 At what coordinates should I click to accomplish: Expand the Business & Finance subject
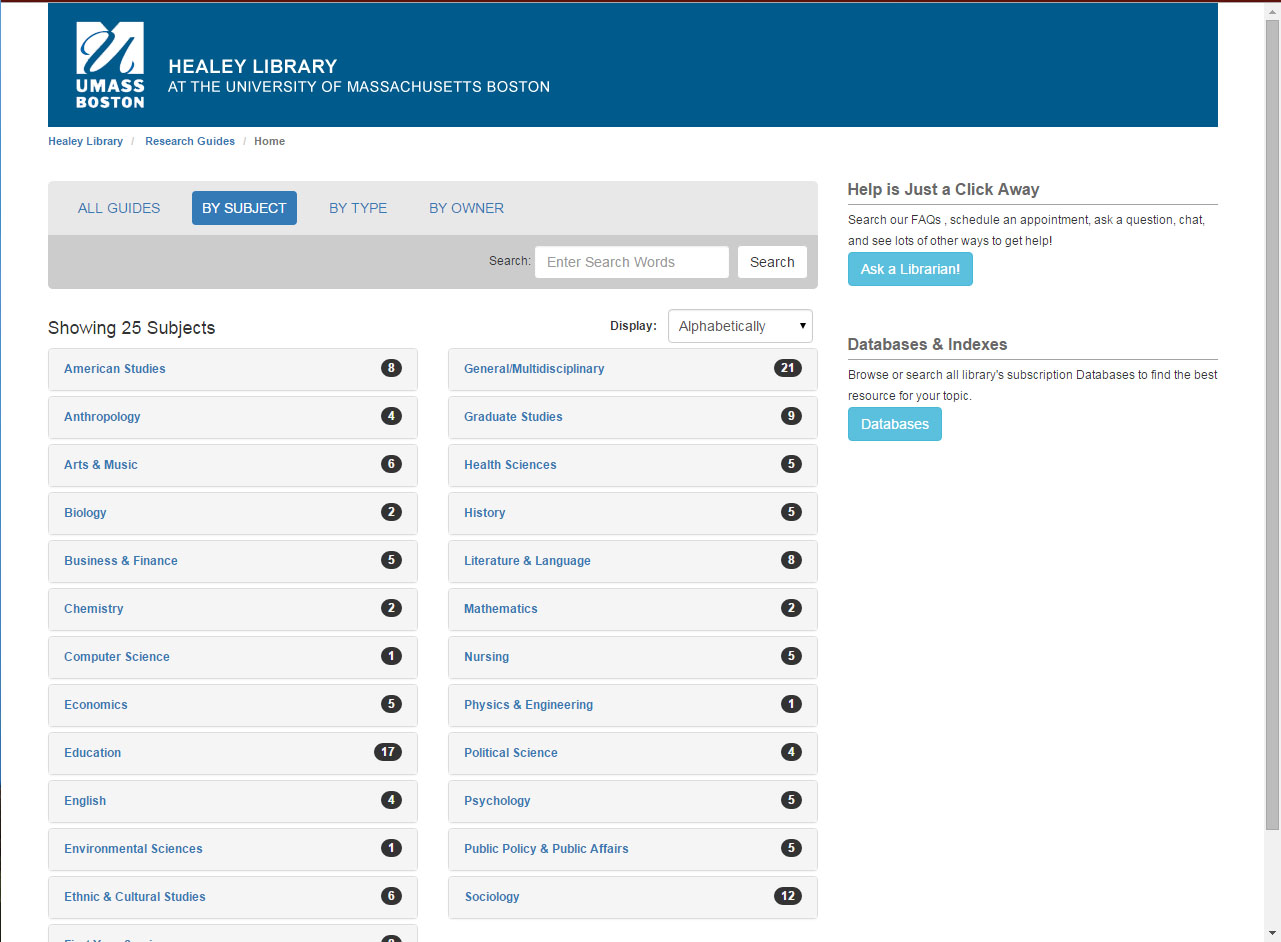(233, 561)
